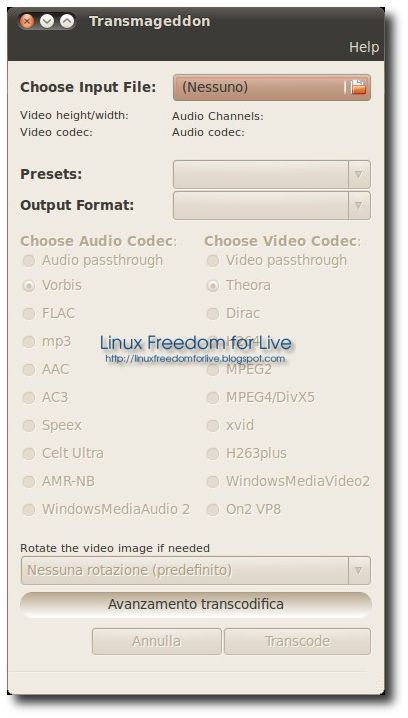
Task: Choose the Dirac video codec
Action: [212, 314]
